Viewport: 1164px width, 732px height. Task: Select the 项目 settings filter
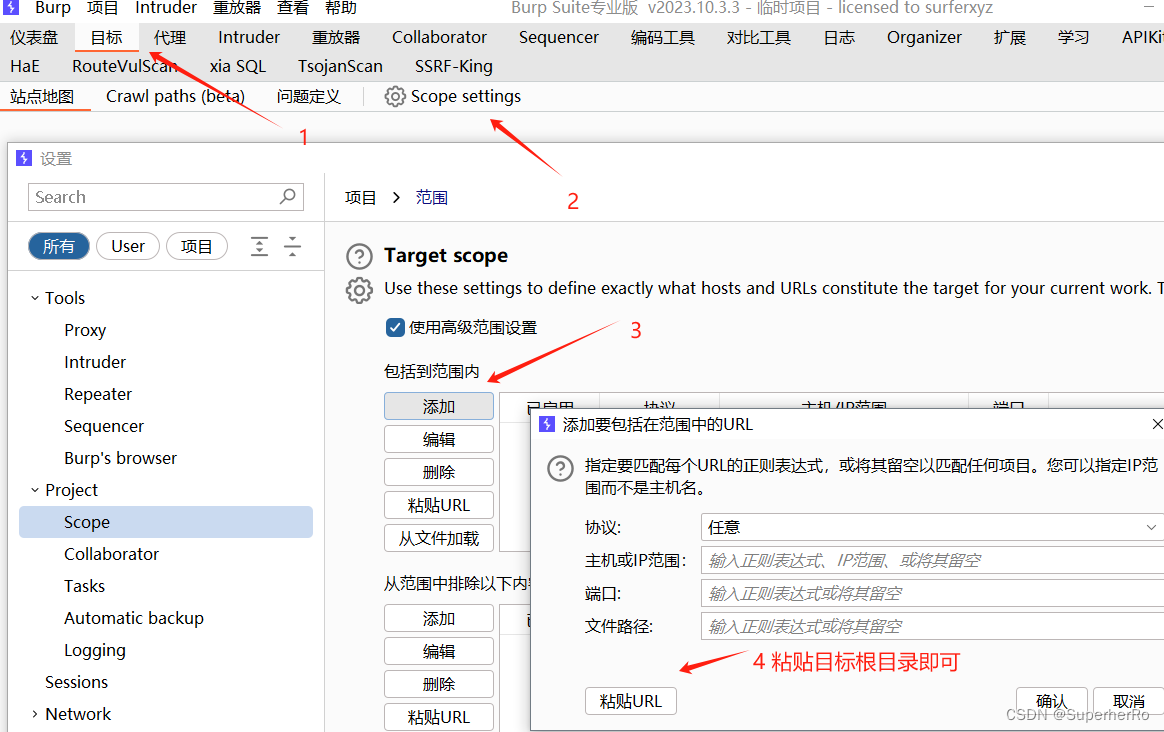click(x=196, y=245)
